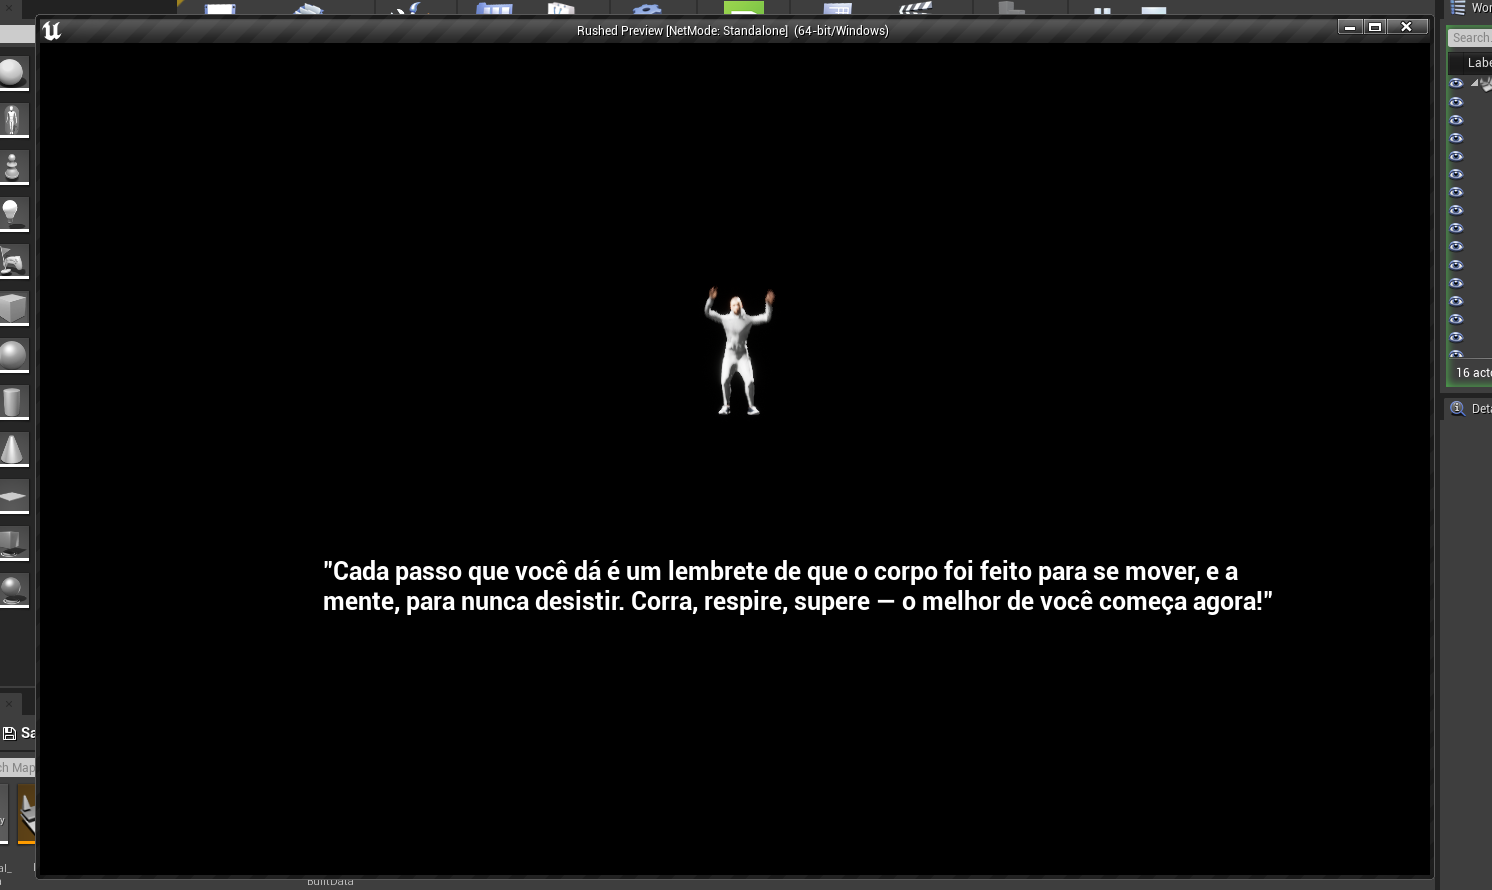Image resolution: width=1492 pixels, height=890 pixels.
Task: Select the orange-underlined asset thumbnail at bottom left
Action: [x=27, y=813]
